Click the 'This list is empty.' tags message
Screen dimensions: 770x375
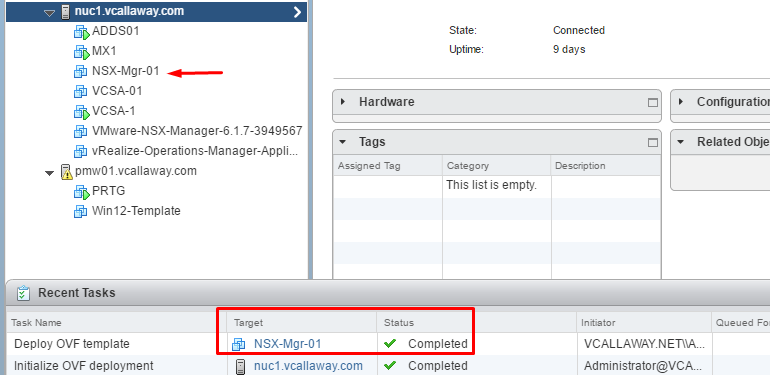click(x=492, y=185)
